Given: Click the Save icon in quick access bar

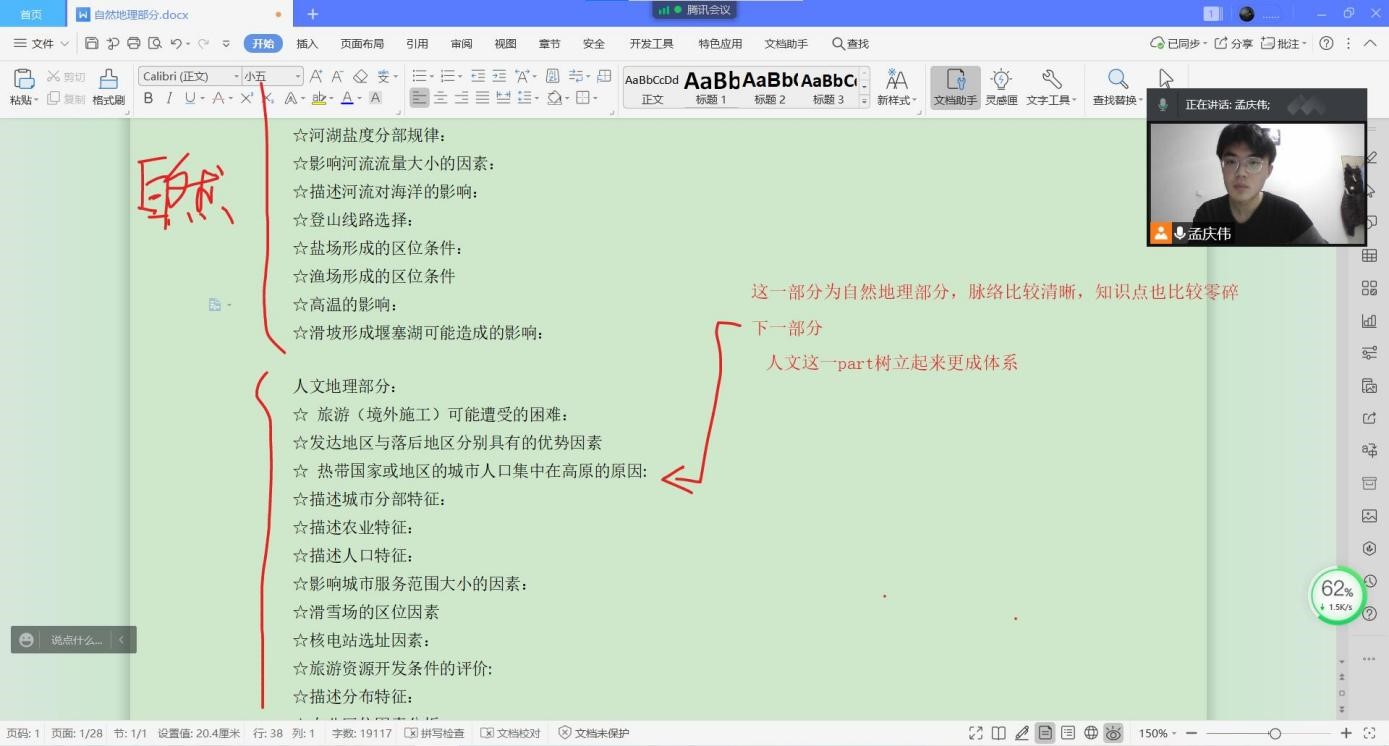Looking at the screenshot, I should [92, 44].
